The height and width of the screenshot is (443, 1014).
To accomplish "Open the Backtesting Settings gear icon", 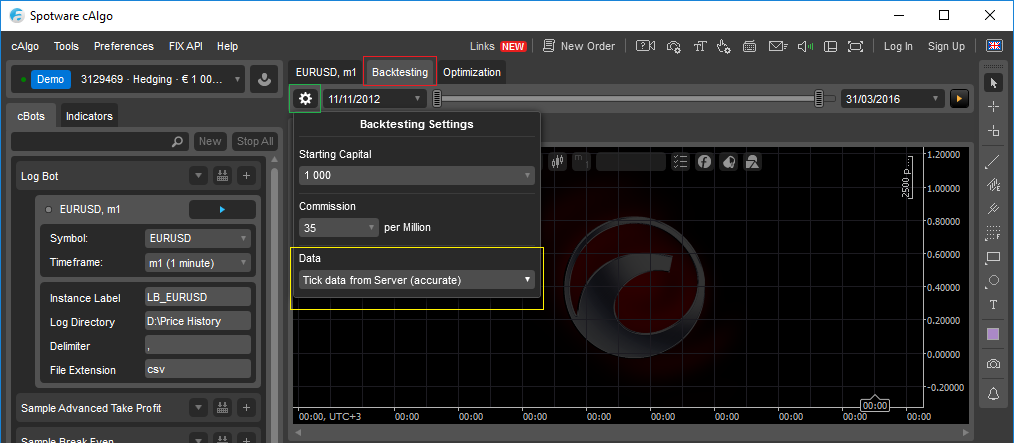I will 306,98.
